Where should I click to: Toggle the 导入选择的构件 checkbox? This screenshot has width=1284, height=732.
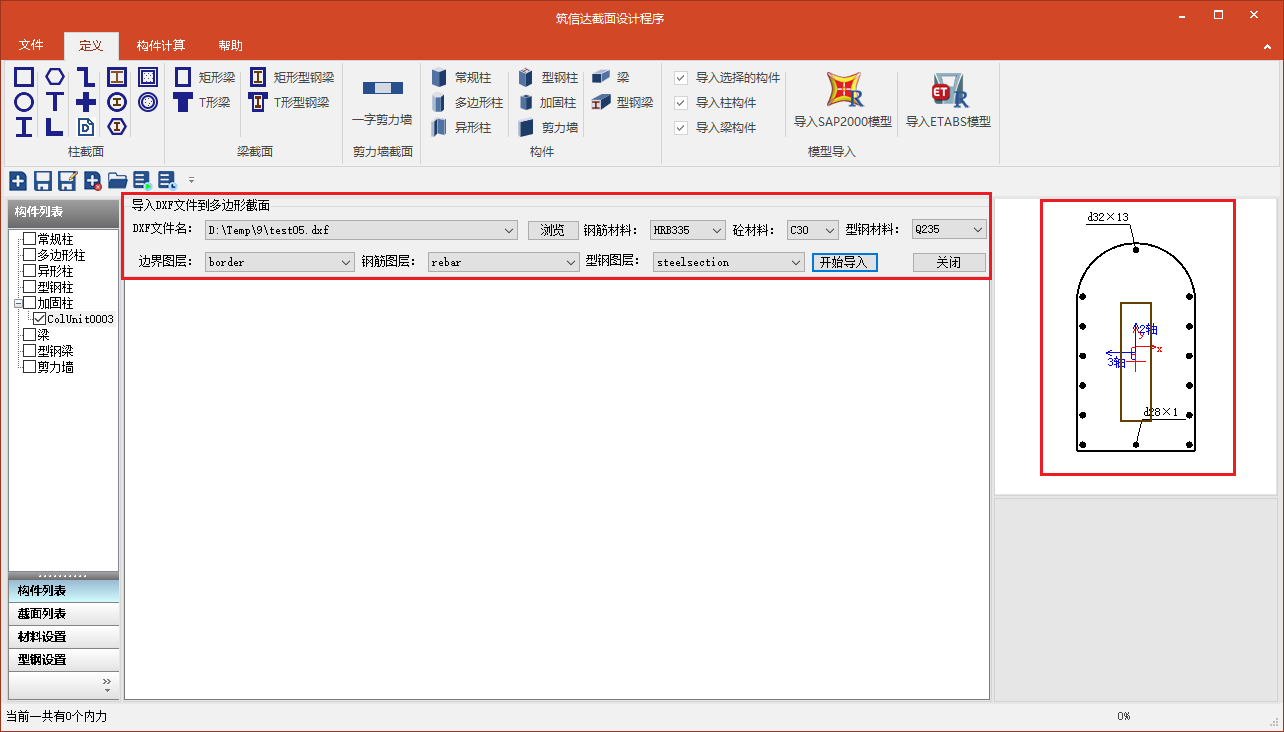[x=681, y=78]
